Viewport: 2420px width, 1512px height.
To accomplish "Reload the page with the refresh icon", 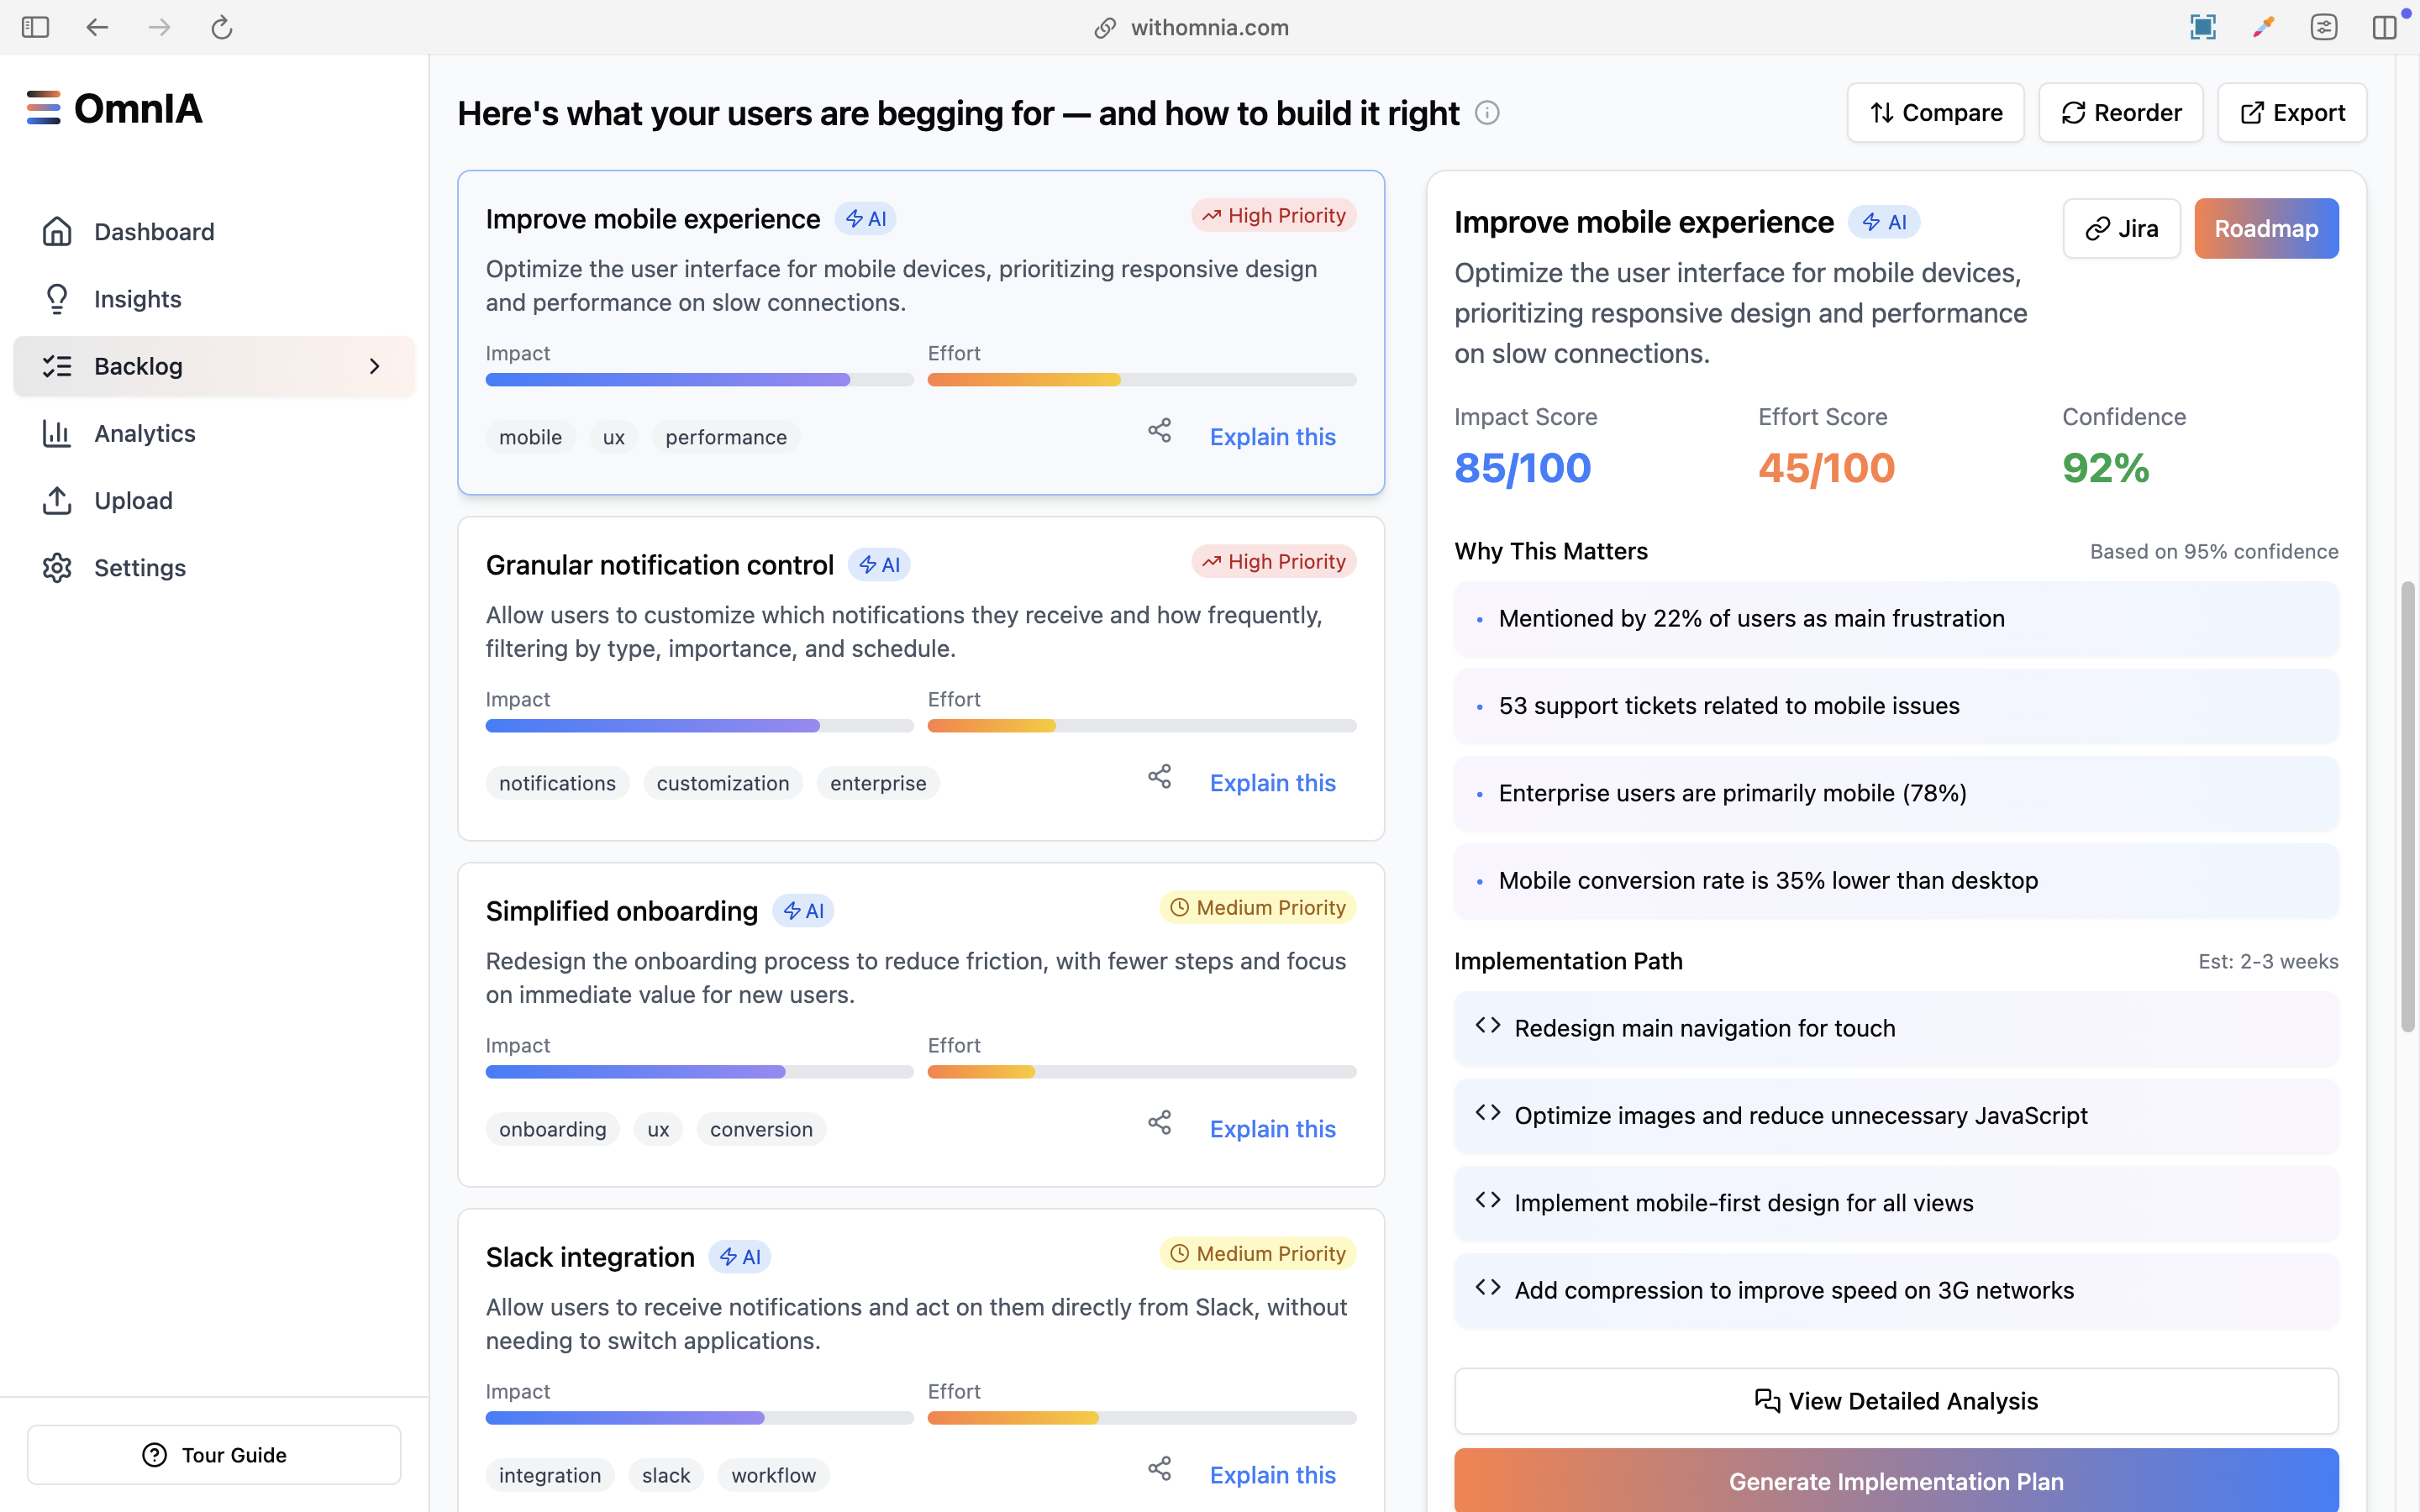I will pyautogui.click(x=222, y=27).
